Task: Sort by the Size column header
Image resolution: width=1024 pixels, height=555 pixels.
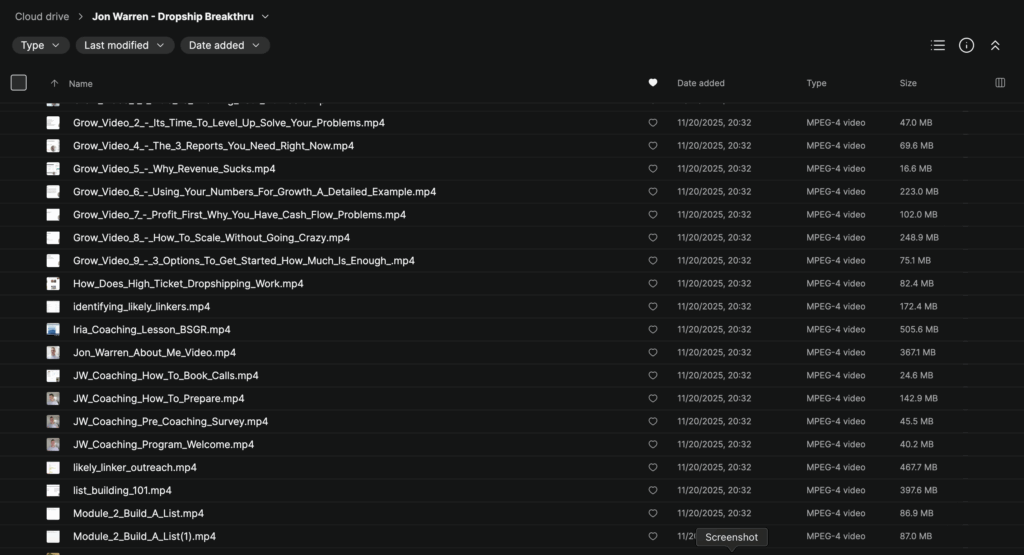Action: pyautogui.click(x=908, y=83)
